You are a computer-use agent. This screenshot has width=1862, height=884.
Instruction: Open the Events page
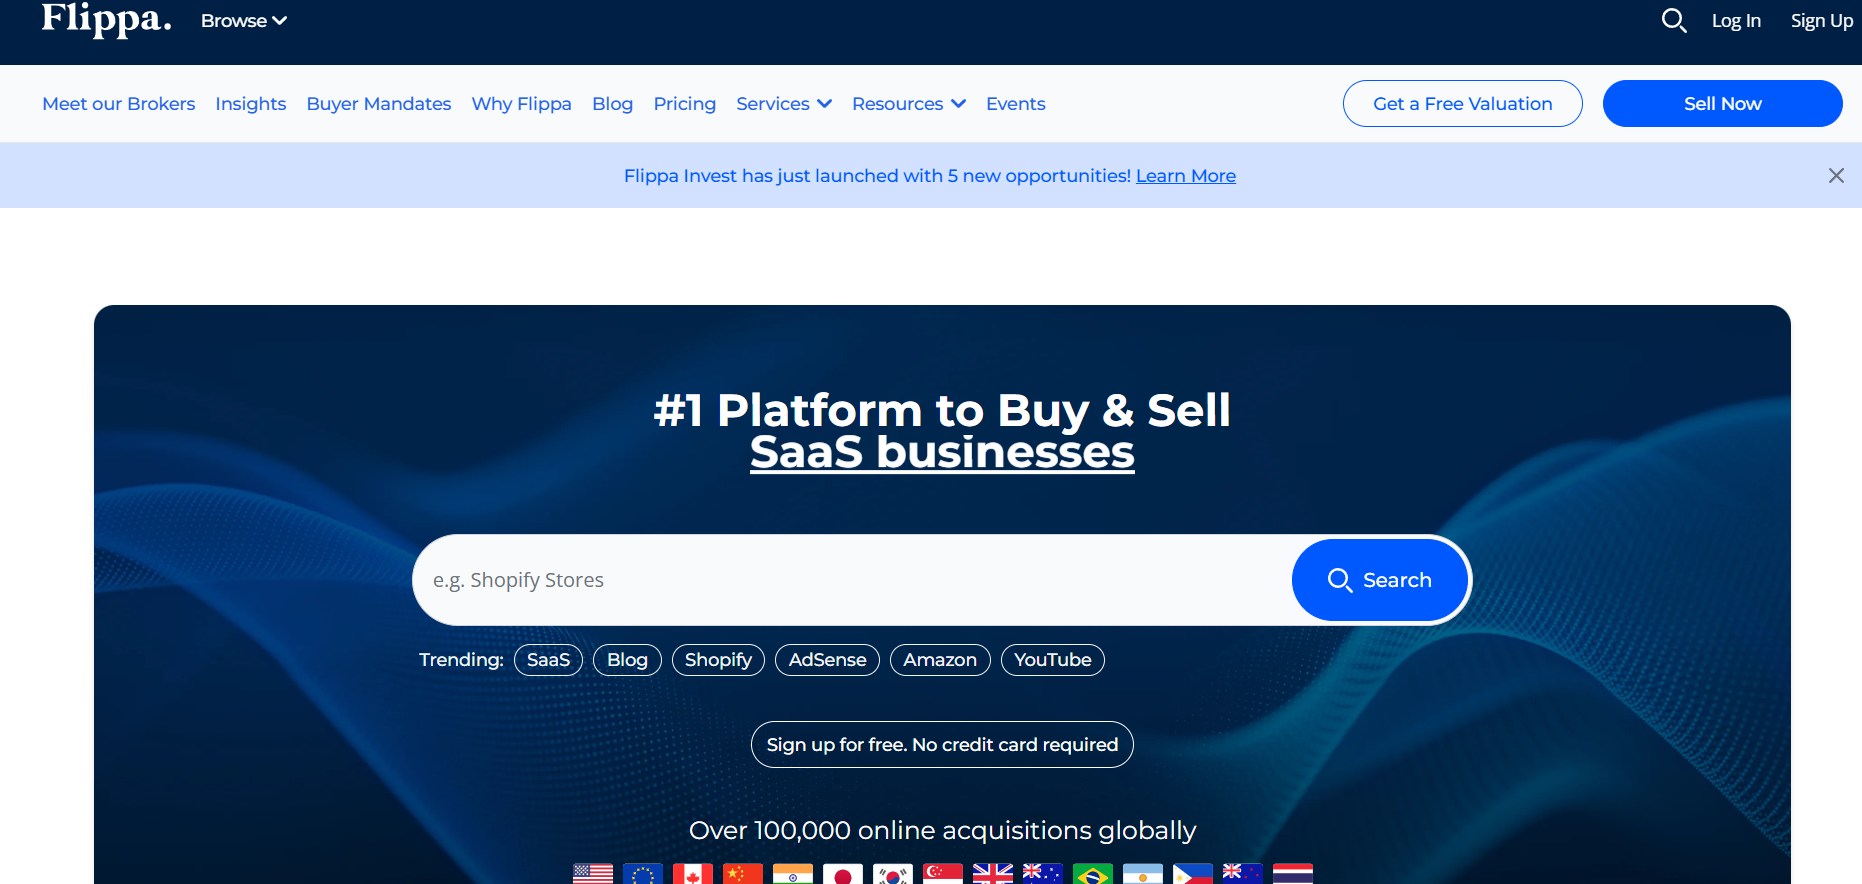tap(1016, 104)
